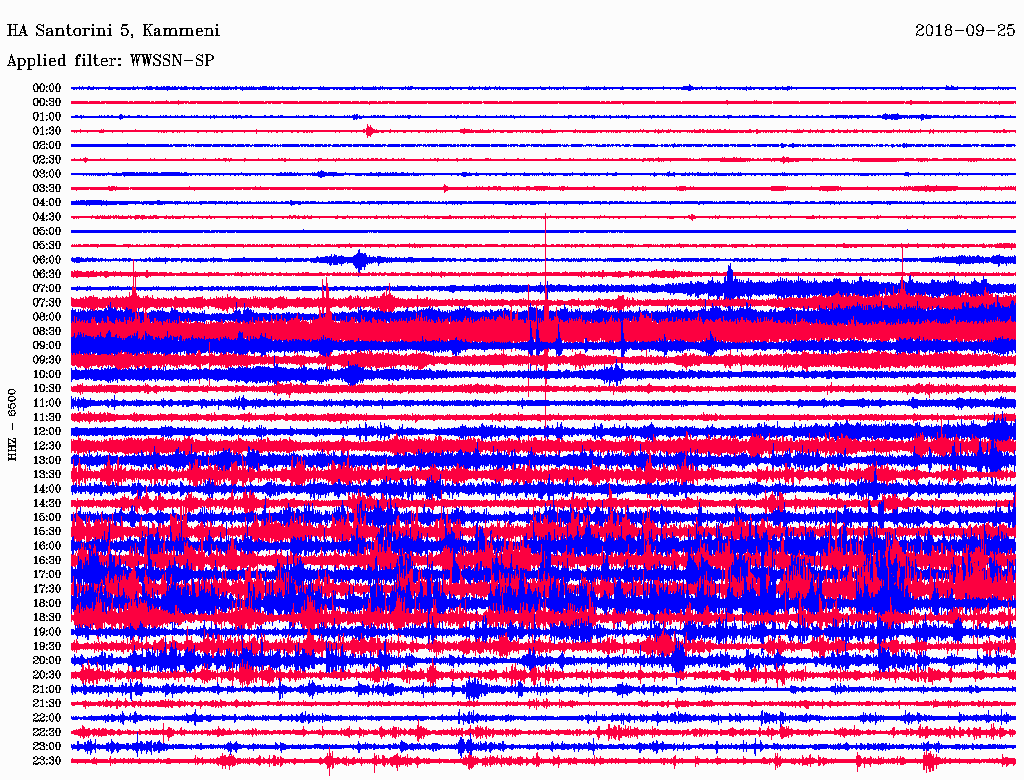Select the 13:00 time label
This screenshot has width=1024, height=780.
[47, 460]
